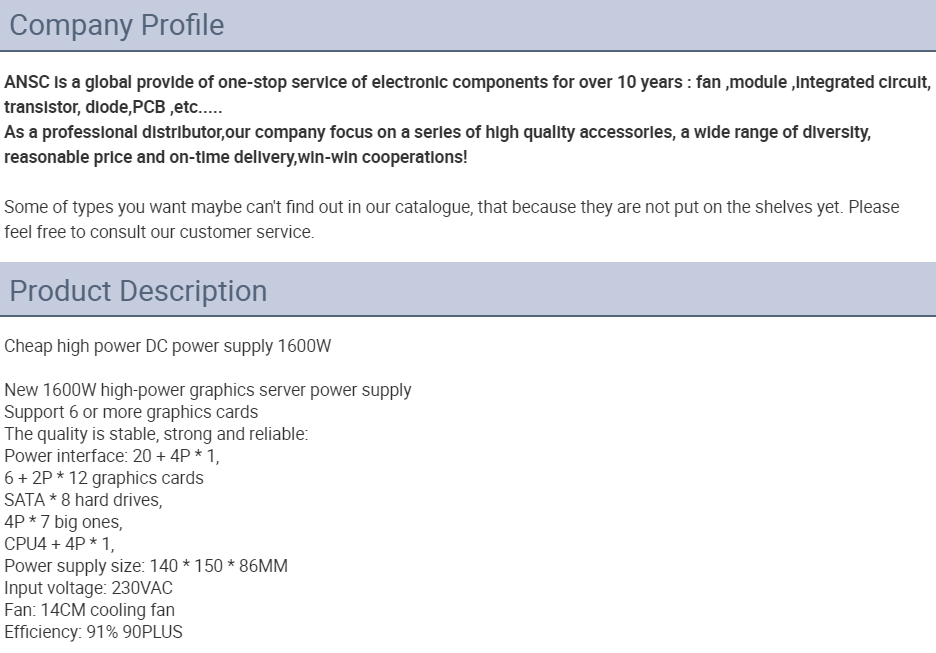Click 'Efficiency: 91% 90PLUS' line
Image resolution: width=936 pixels, height=653 pixels.
click(x=94, y=632)
